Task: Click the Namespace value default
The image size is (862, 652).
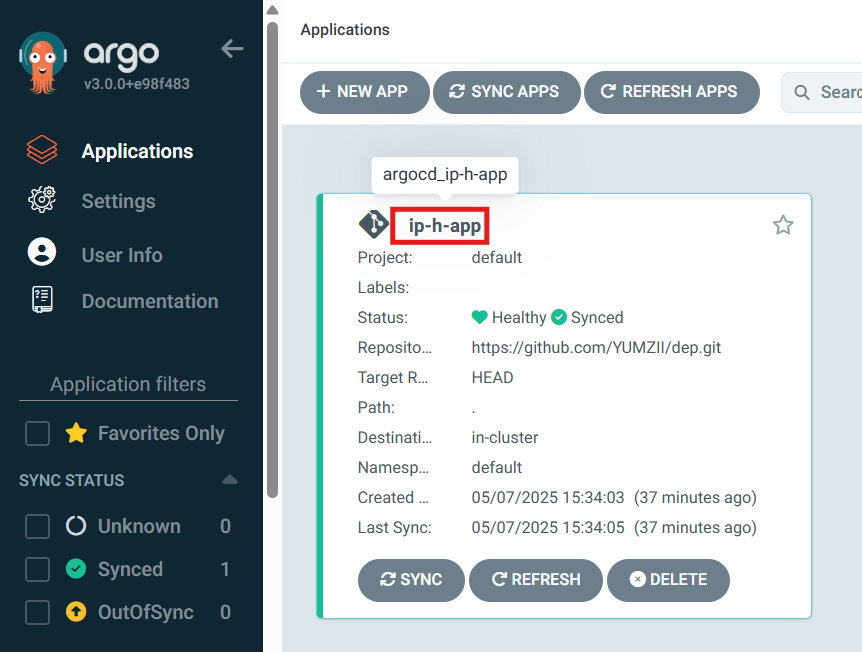Action: [x=496, y=467]
